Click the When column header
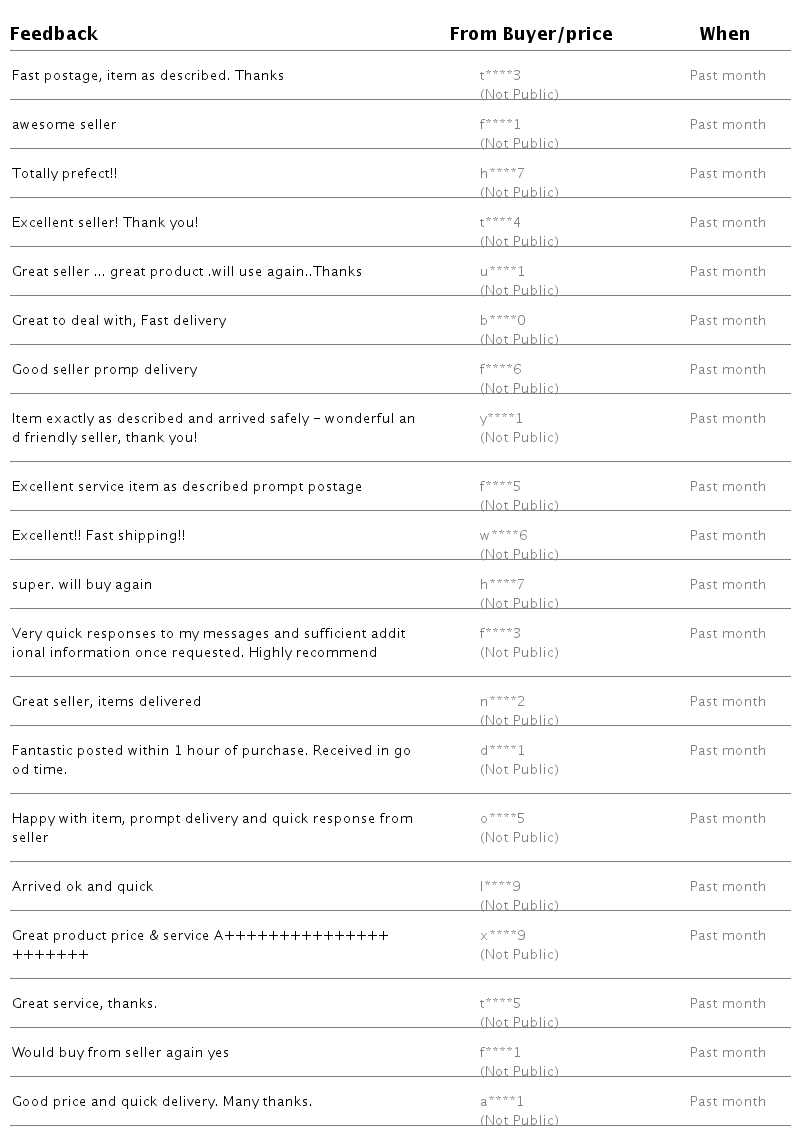The width and height of the screenshot is (800, 1126). (725, 34)
